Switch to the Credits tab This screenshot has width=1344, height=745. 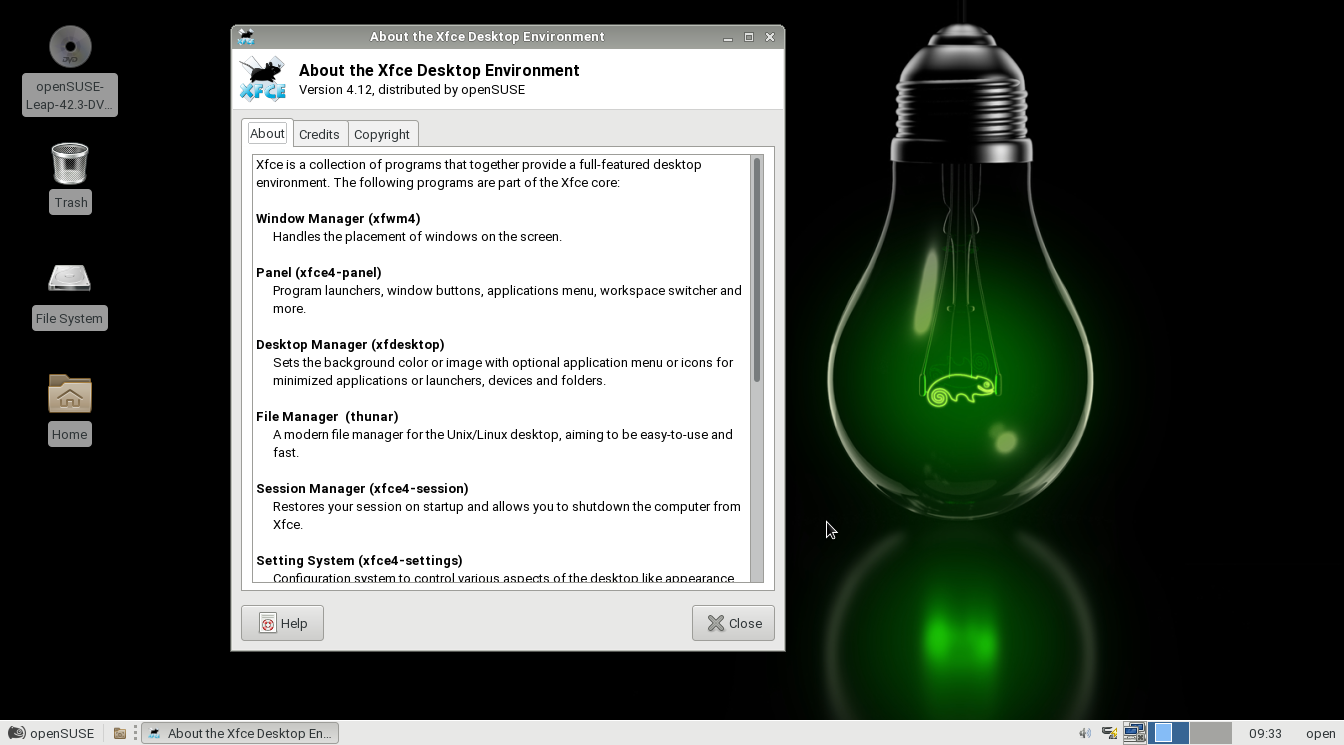pyautogui.click(x=319, y=134)
